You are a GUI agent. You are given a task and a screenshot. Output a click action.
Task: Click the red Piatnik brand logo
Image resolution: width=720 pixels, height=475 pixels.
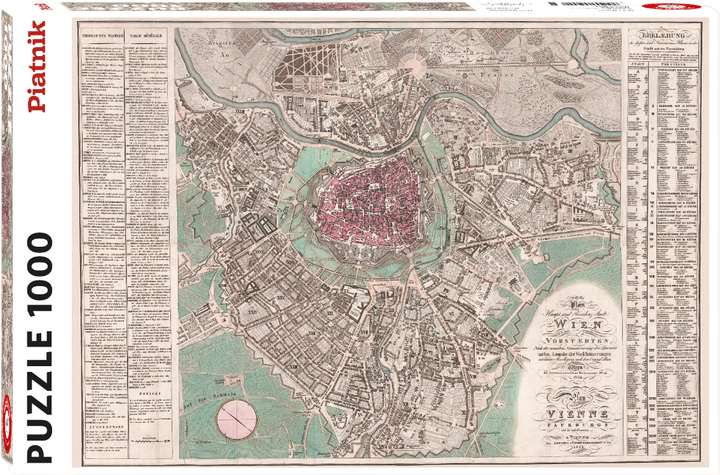[38, 67]
